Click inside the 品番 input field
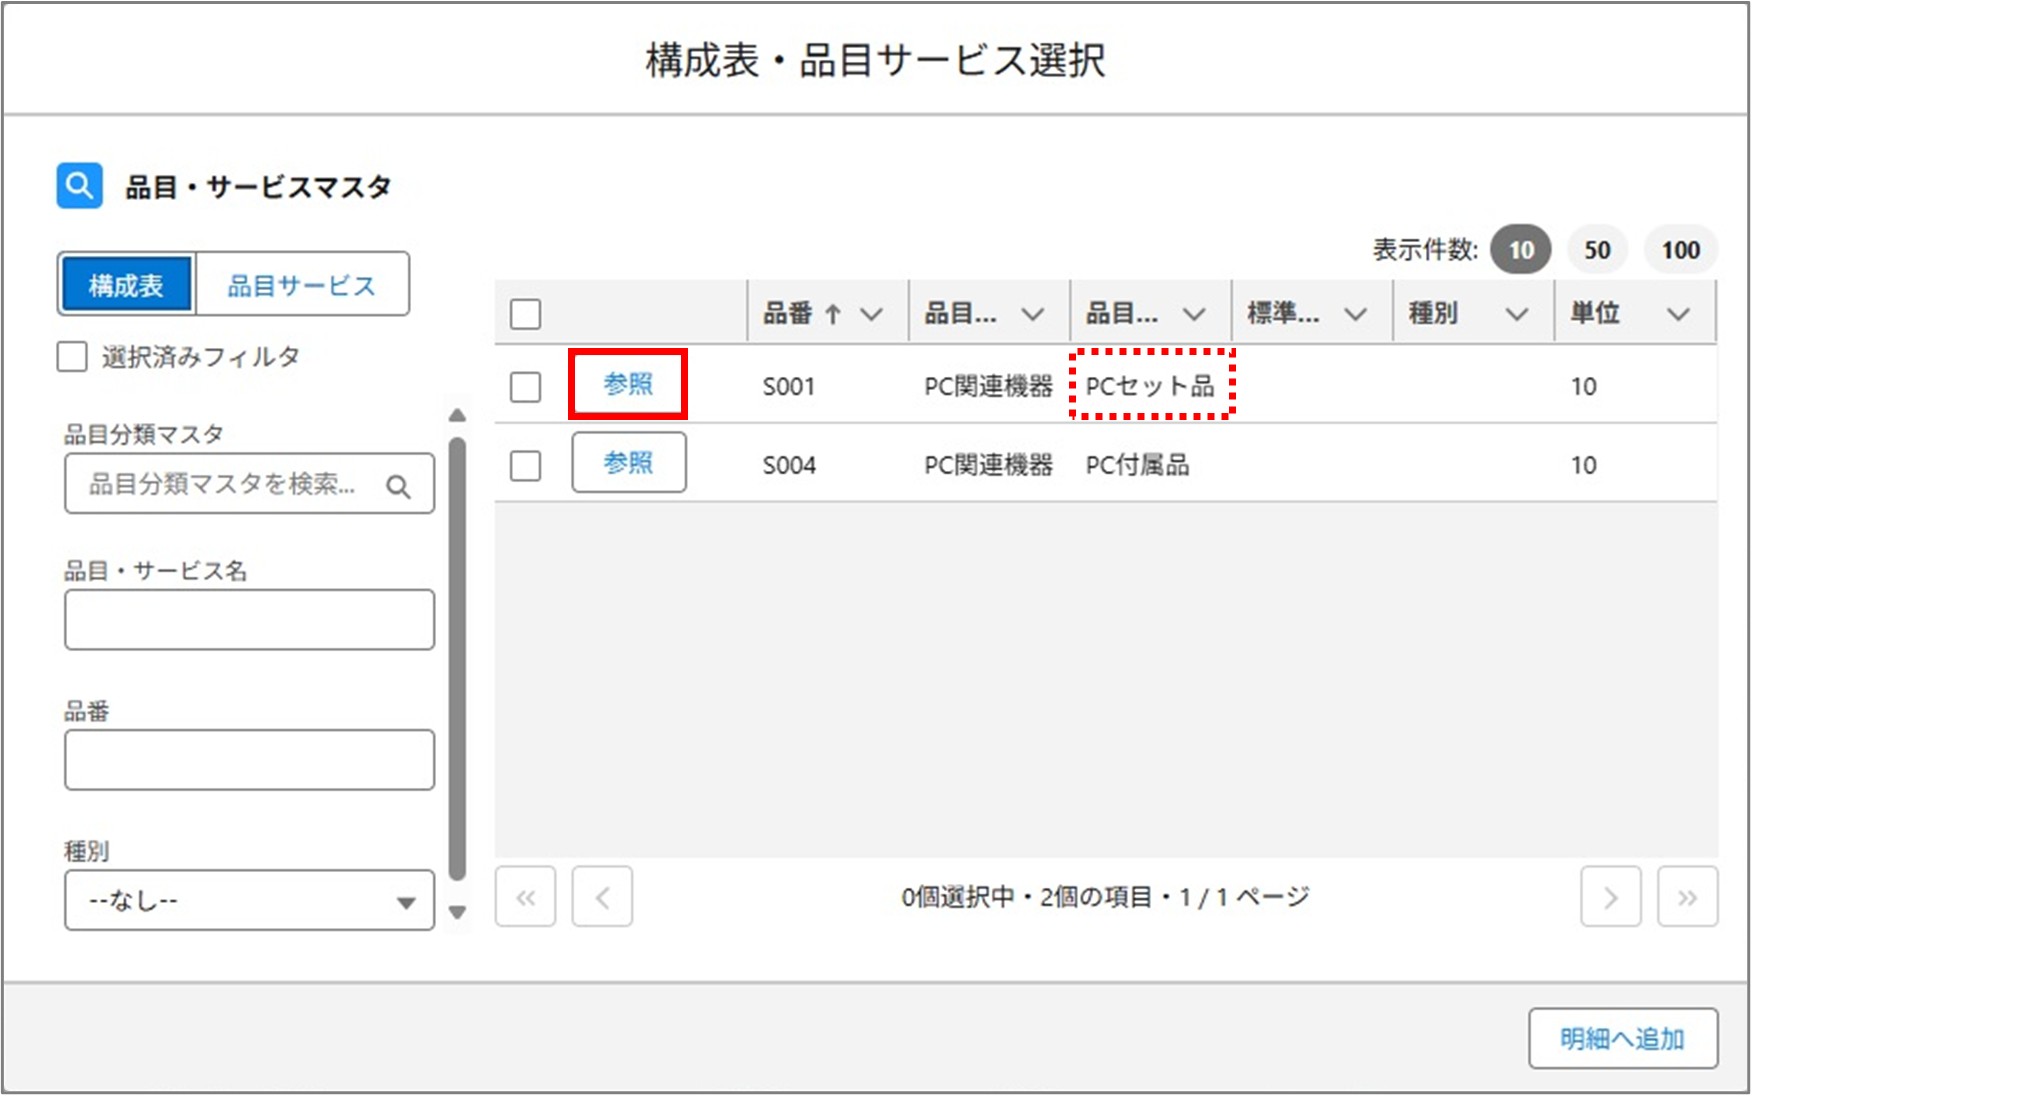The height and width of the screenshot is (1100, 2027). [x=247, y=759]
